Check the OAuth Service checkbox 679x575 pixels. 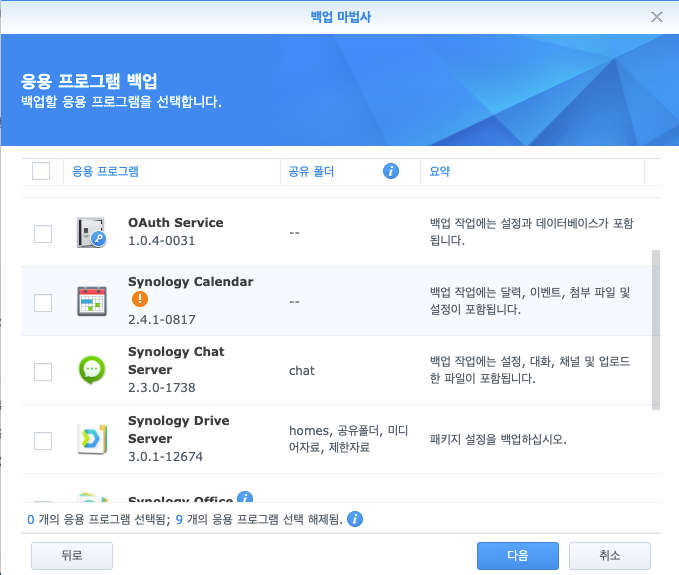point(43,234)
